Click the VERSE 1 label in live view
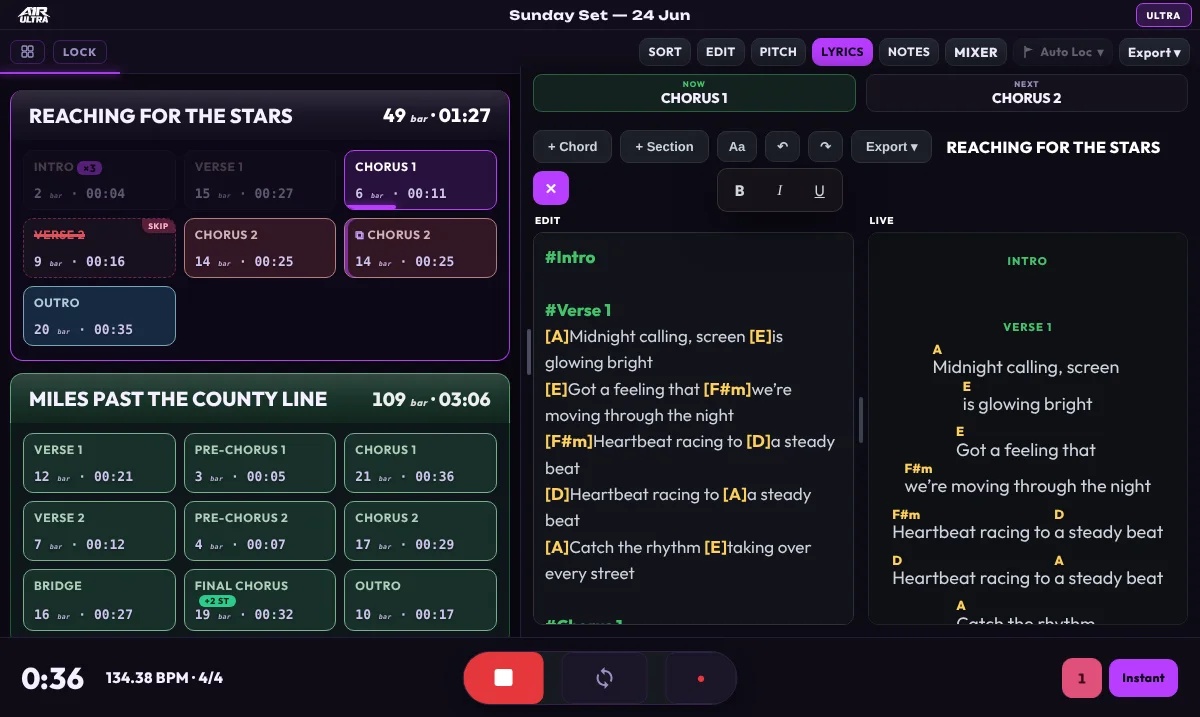The height and width of the screenshot is (717, 1200). pos(1027,327)
